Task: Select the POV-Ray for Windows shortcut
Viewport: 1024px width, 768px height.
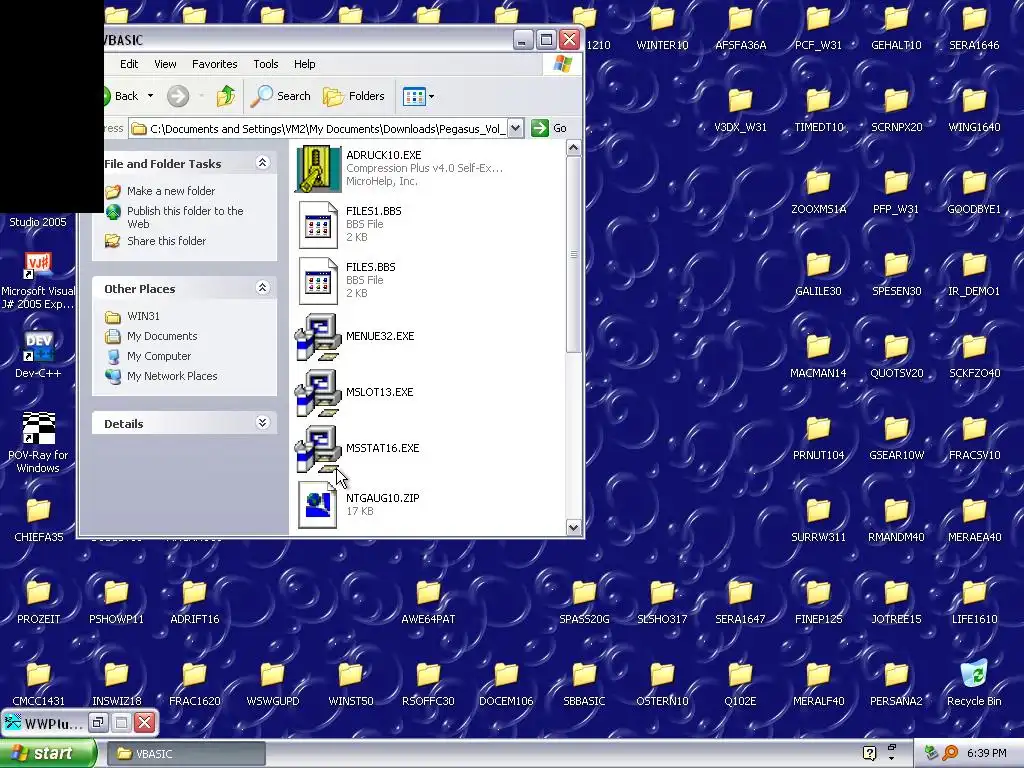Action: click(x=38, y=442)
